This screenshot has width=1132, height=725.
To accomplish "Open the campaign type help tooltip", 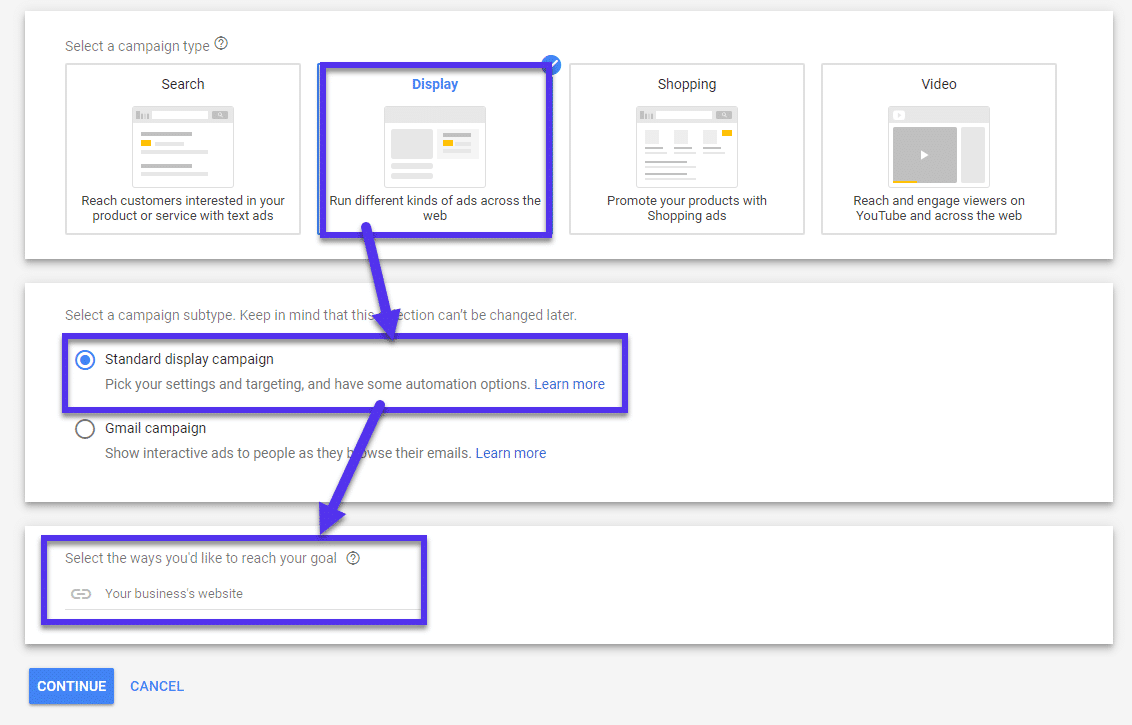I will pos(221,44).
